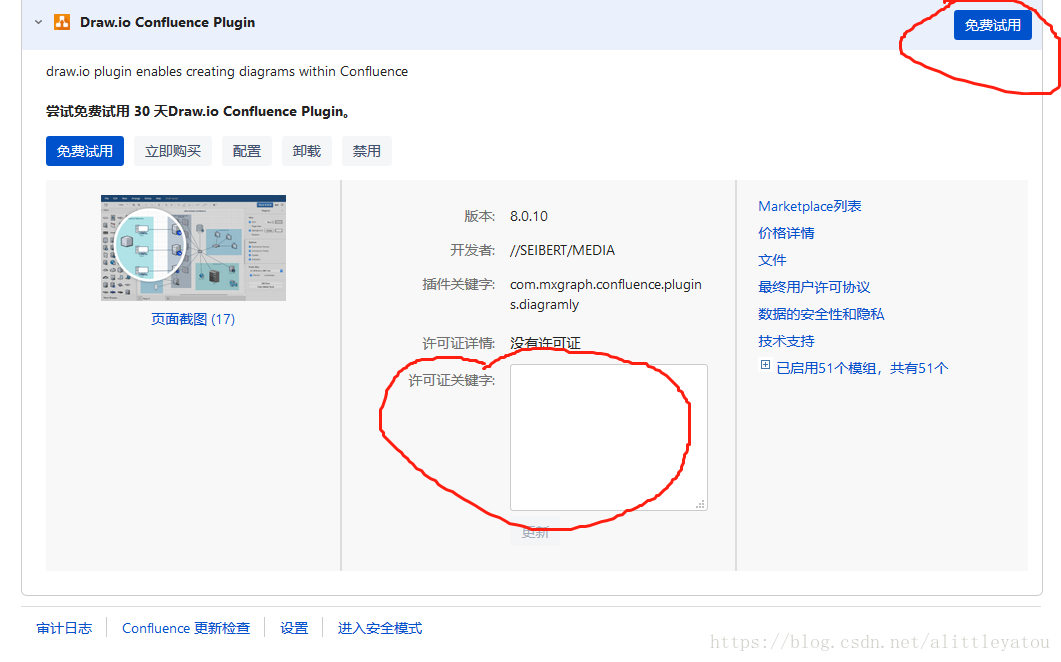Select the plugin key com.mxgraph.confluence.plugins.diagramly
This screenshot has height=662, width=1061.
[x=606, y=294]
